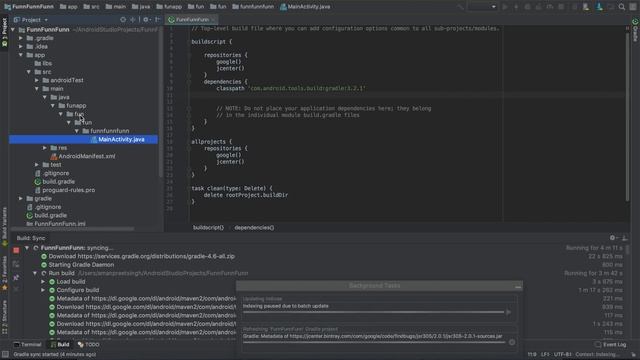
Task: Collapse the Run build node
Action: (x=35, y=273)
